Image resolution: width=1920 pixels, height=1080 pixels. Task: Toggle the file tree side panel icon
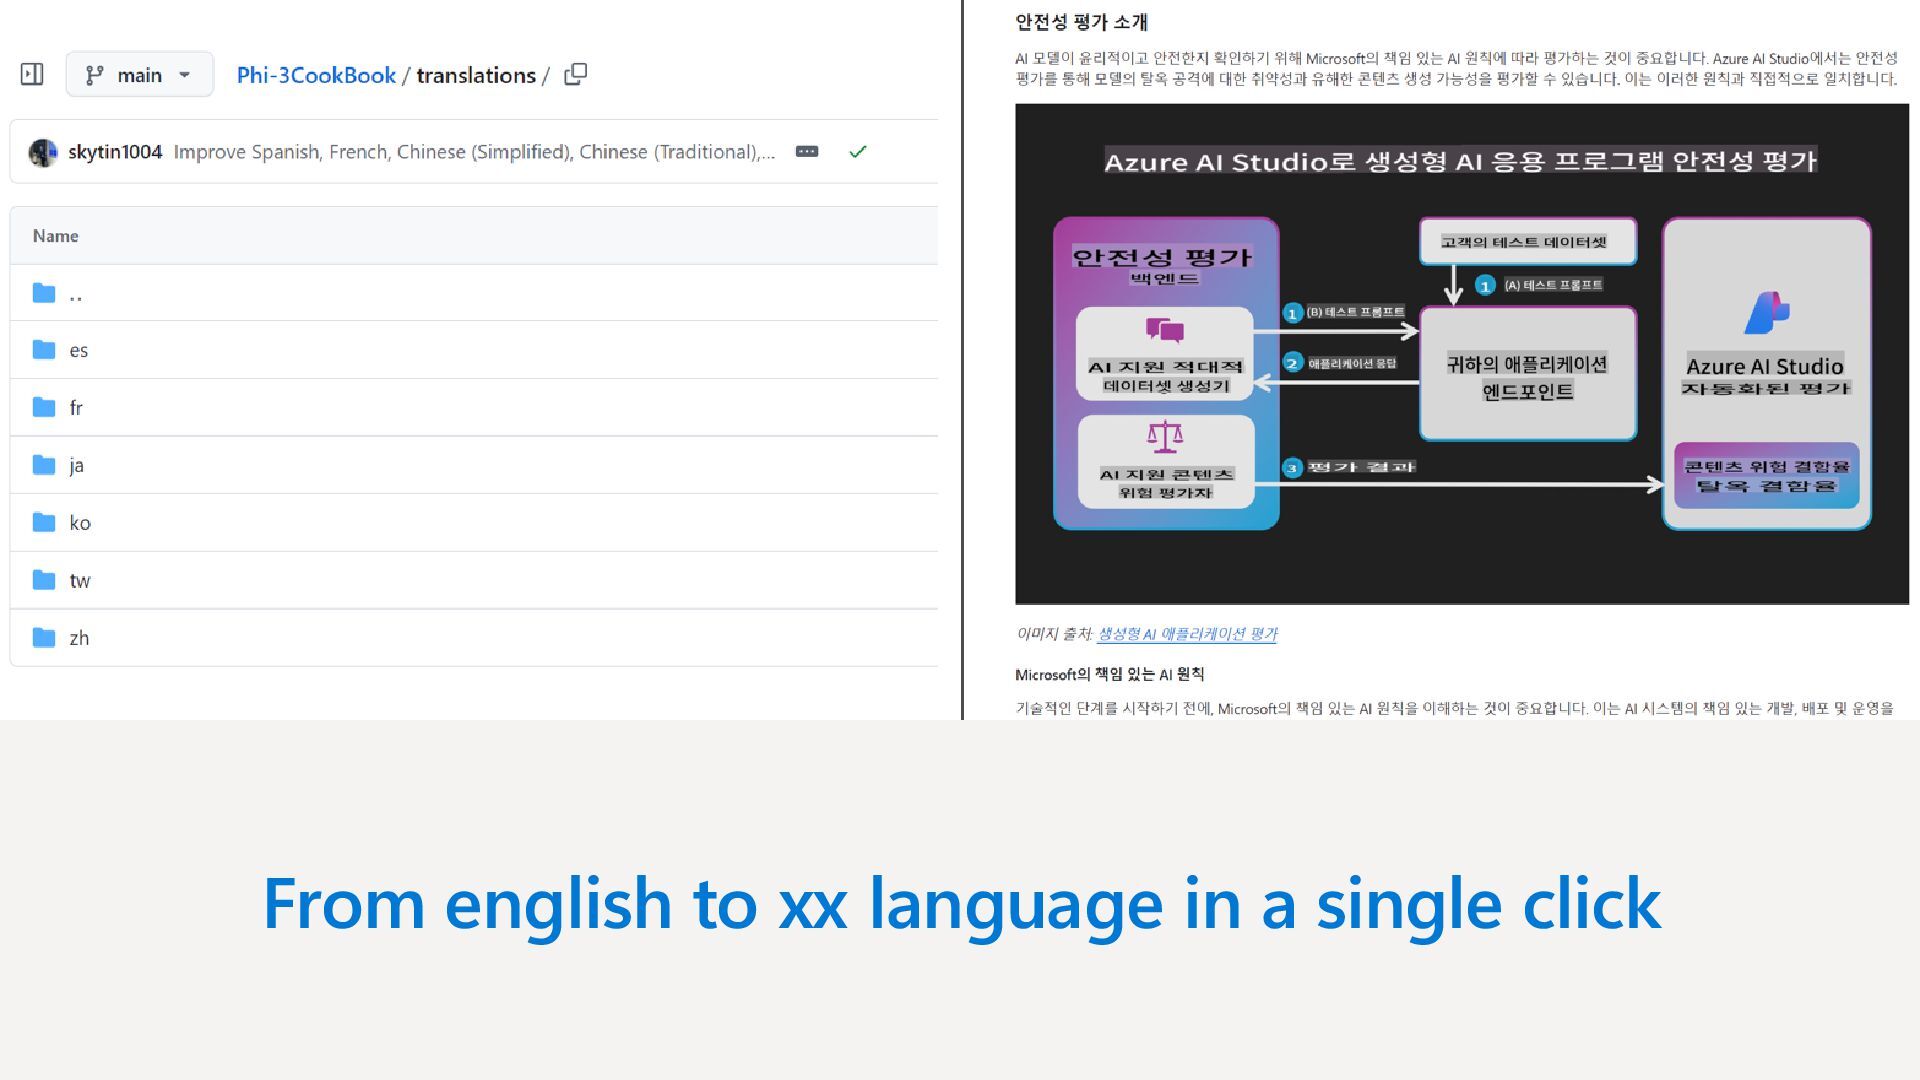[32, 74]
